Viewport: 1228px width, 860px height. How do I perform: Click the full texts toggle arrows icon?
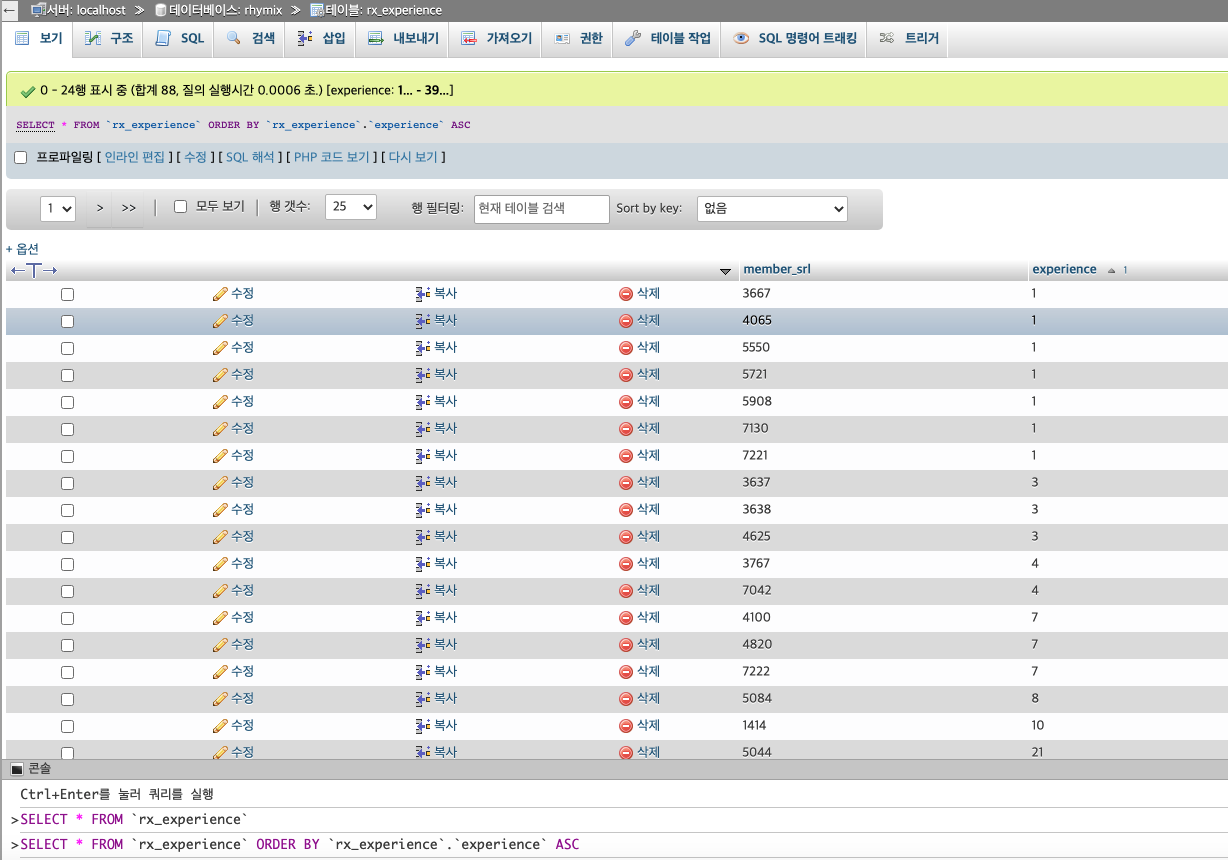tap(34, 271)
